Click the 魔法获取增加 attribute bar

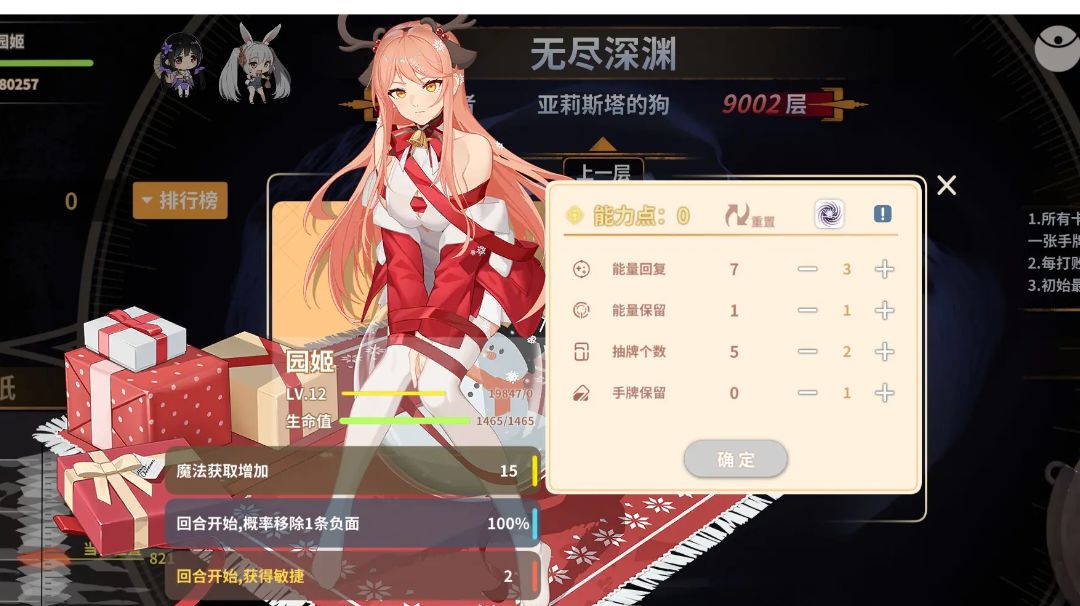(x=351, y=470)
